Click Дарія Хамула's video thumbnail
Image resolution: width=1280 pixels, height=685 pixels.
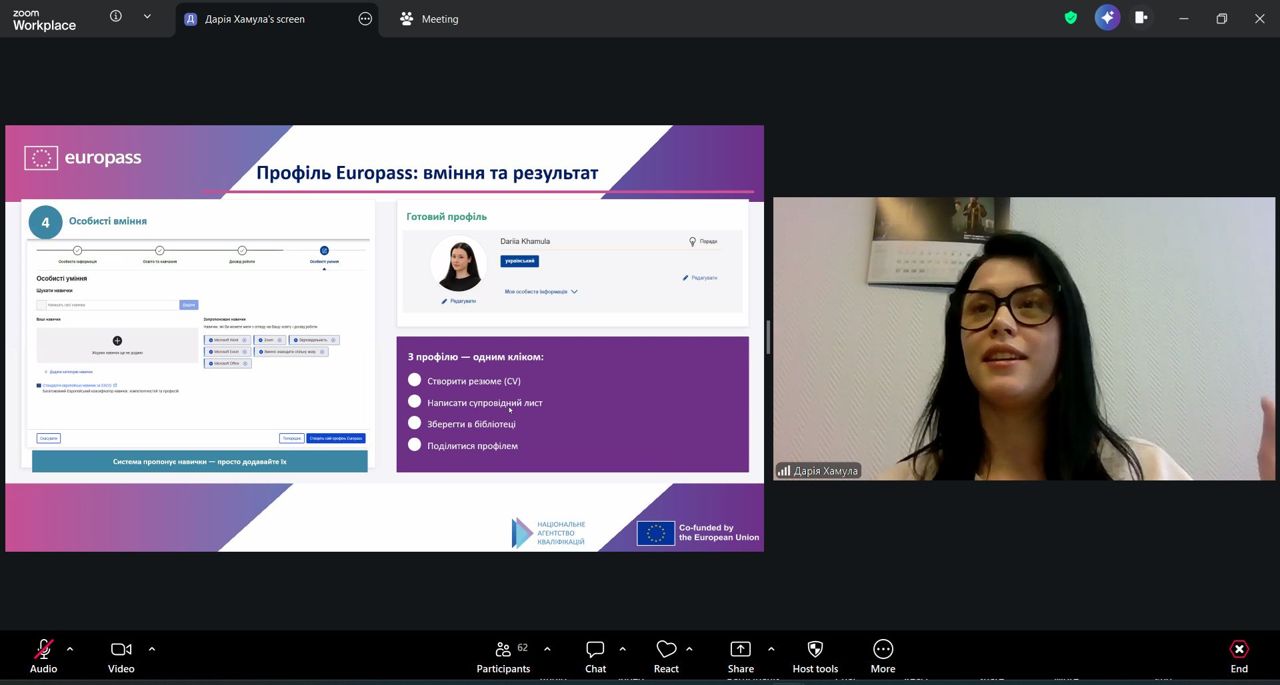tap(1023, 338)
